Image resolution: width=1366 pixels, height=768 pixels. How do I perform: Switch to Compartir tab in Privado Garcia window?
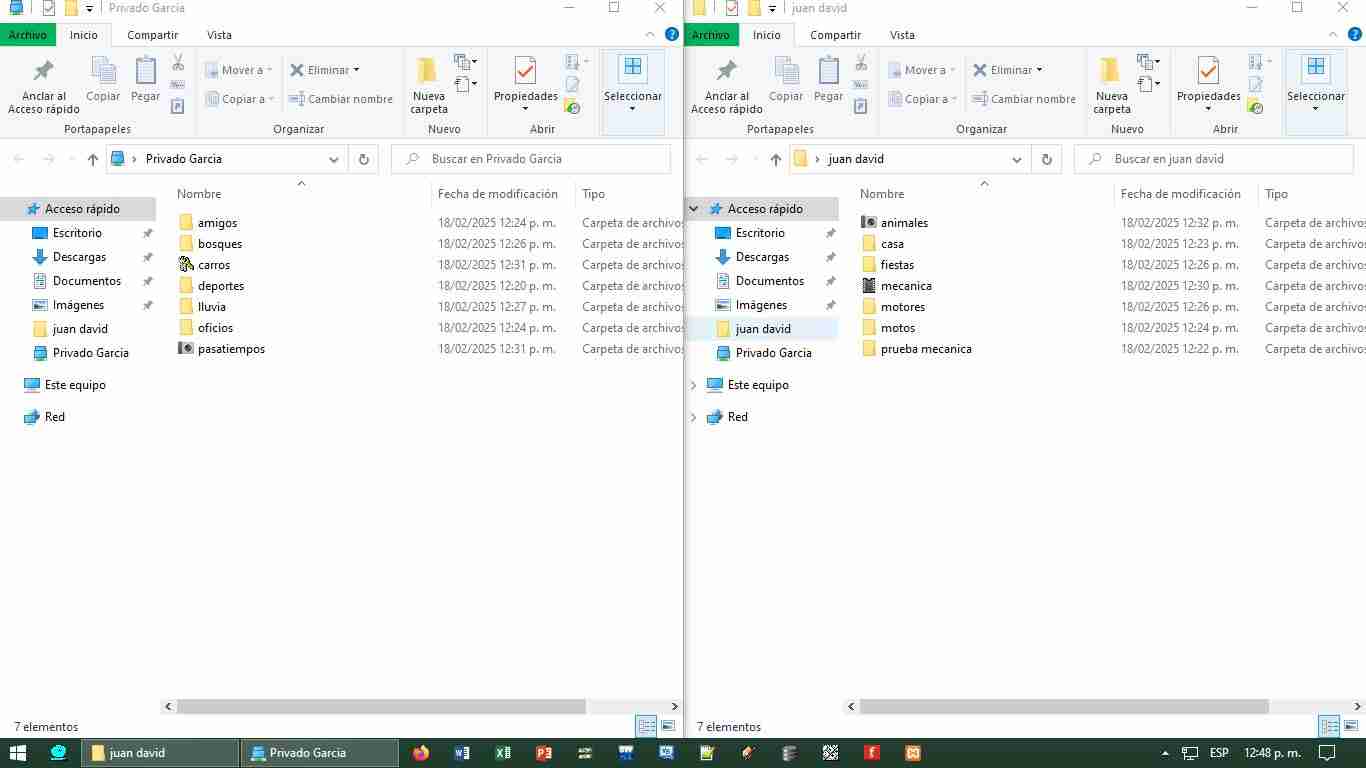(152, 35)
